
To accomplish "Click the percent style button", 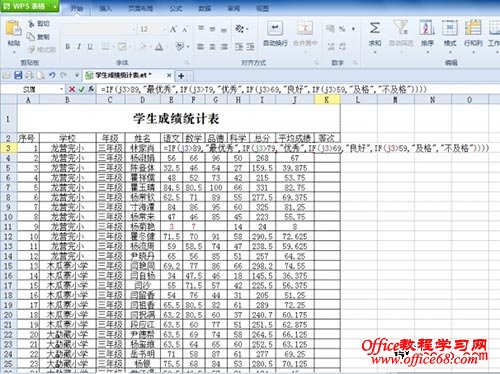I will click(x=342, y=29).
